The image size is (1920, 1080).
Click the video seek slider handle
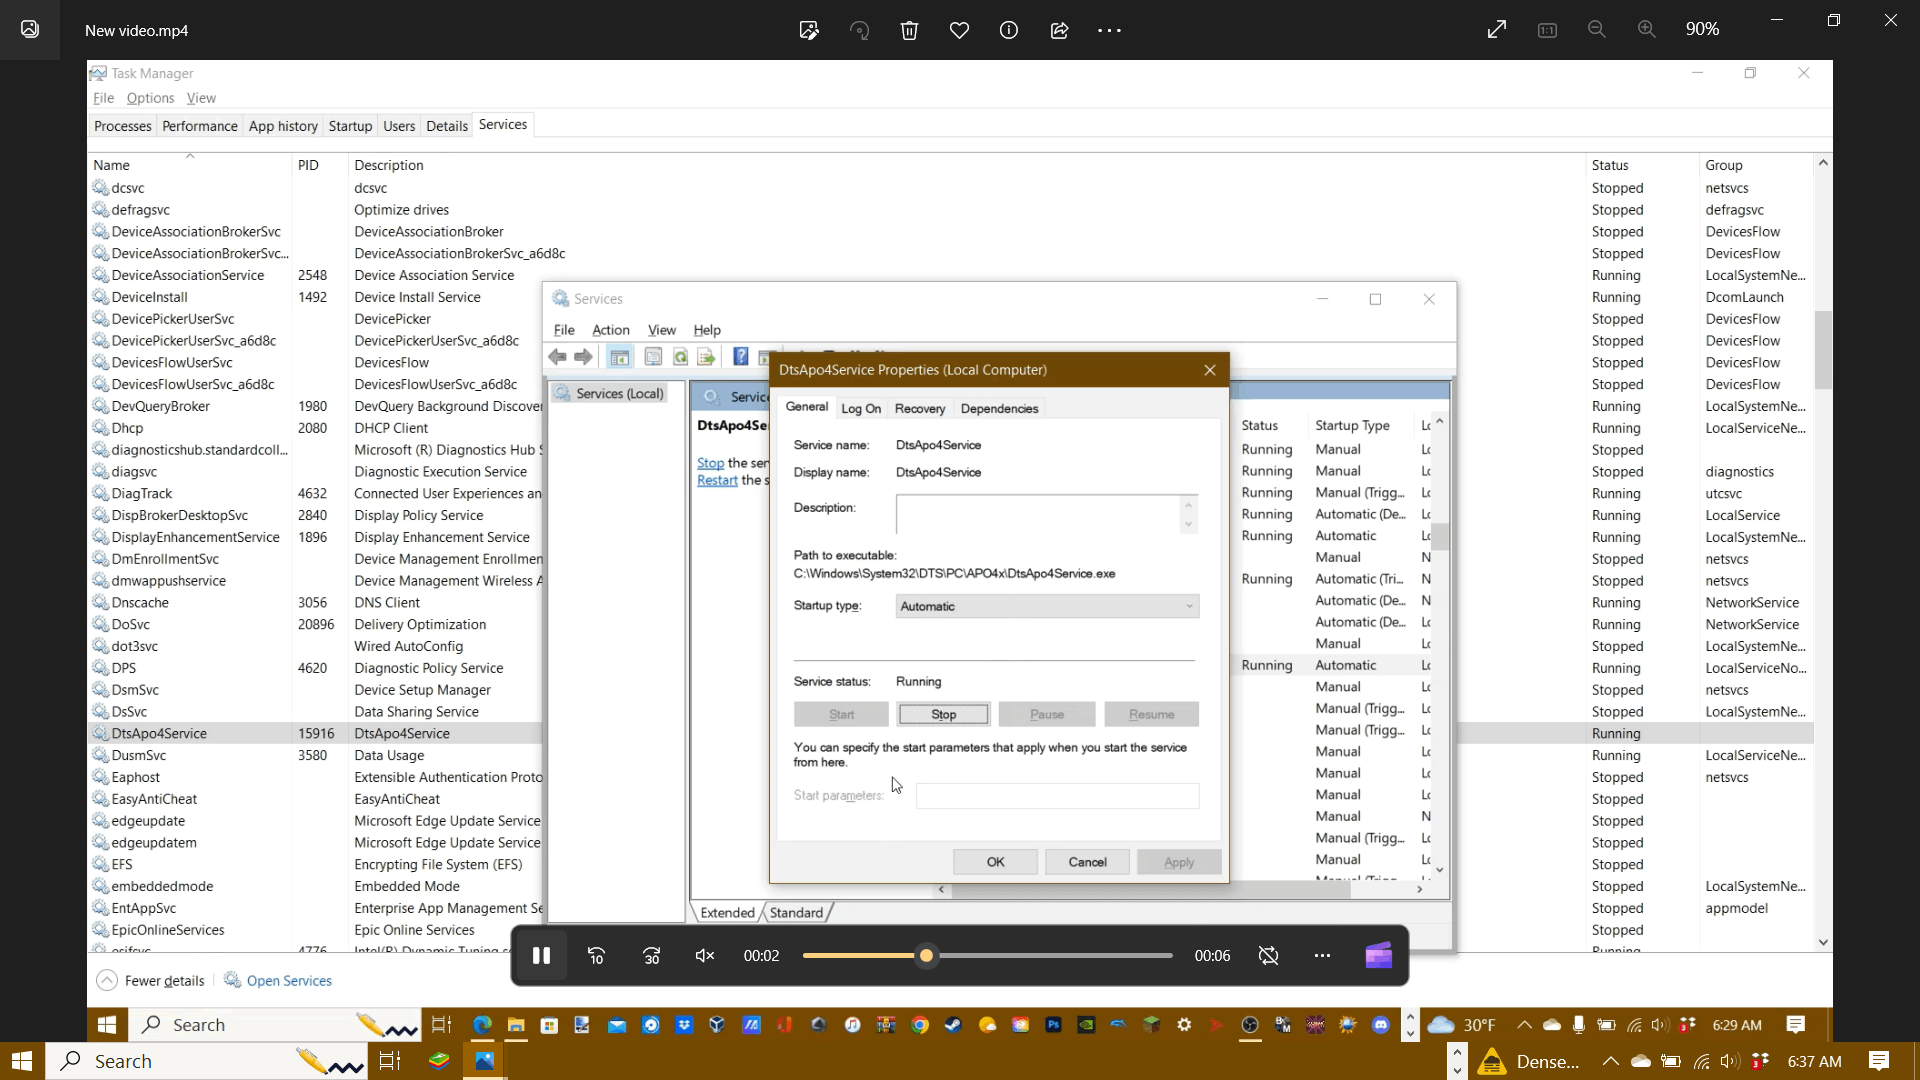point(927,956)
